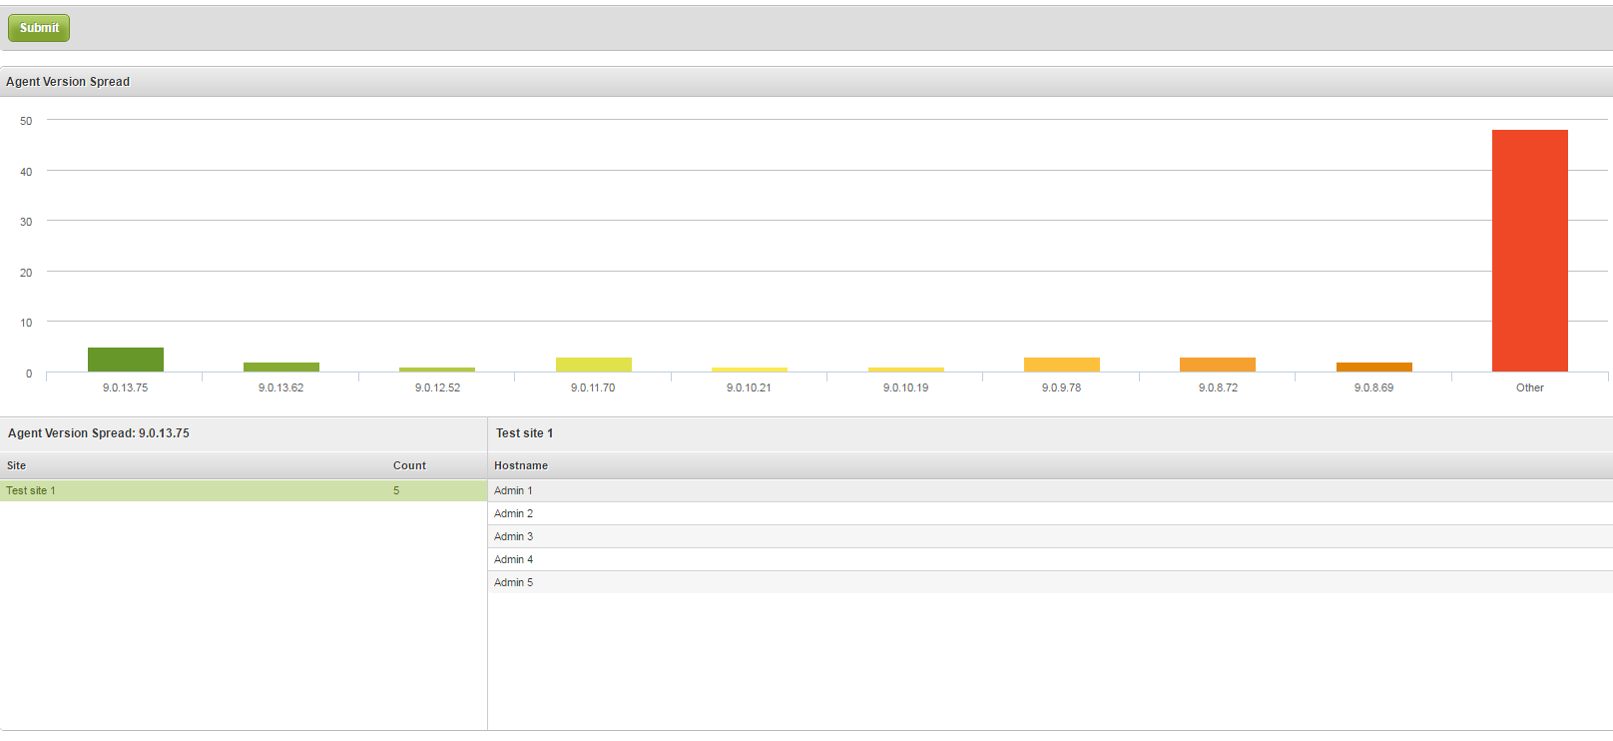Click the Other axis label

pos(1530,388)
